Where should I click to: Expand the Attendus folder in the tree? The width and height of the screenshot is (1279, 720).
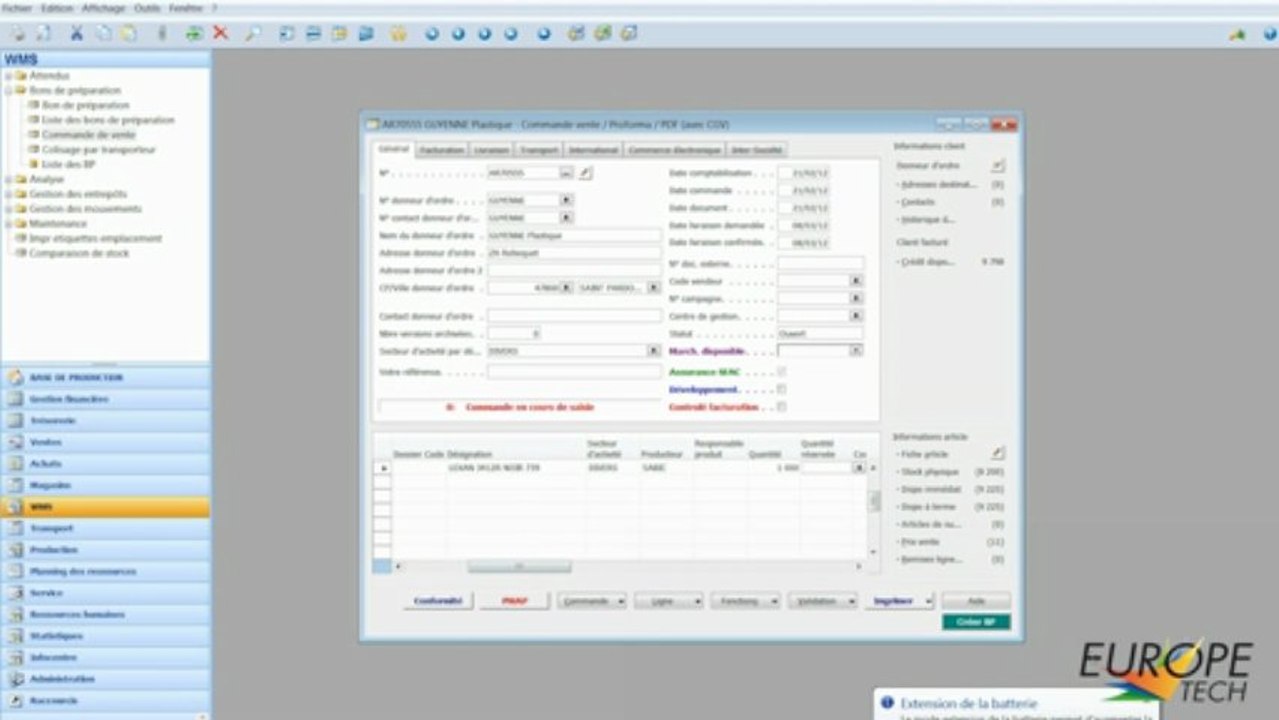click(x=8, y=76)
